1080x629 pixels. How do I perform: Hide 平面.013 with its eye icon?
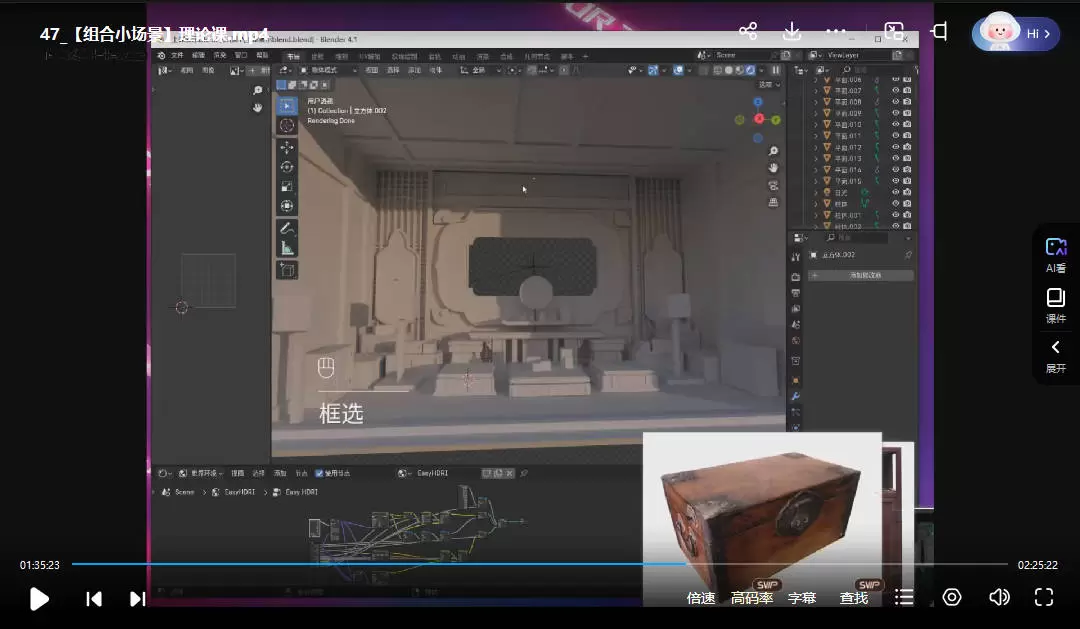point(895,158)
